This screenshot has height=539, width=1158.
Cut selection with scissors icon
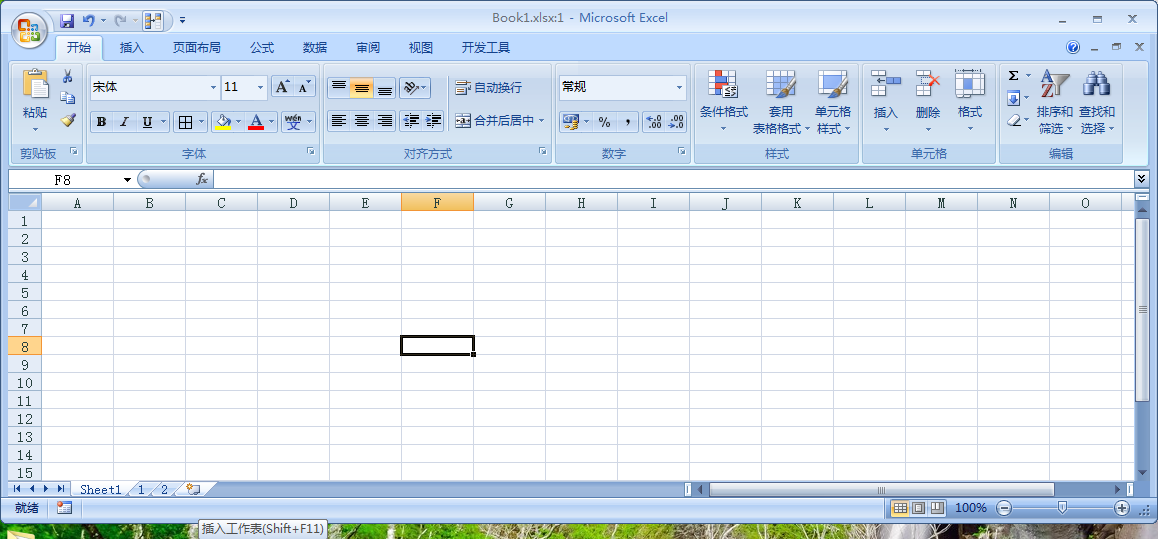click(68, 77)
